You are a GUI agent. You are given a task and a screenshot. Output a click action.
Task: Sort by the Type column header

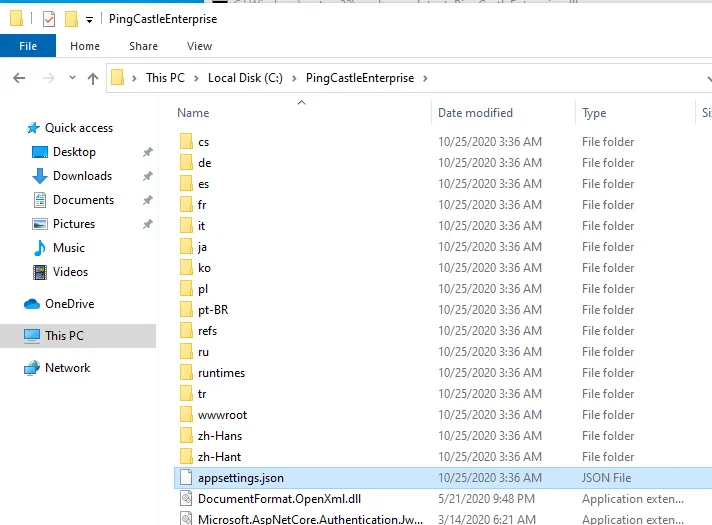click(594, 113)
